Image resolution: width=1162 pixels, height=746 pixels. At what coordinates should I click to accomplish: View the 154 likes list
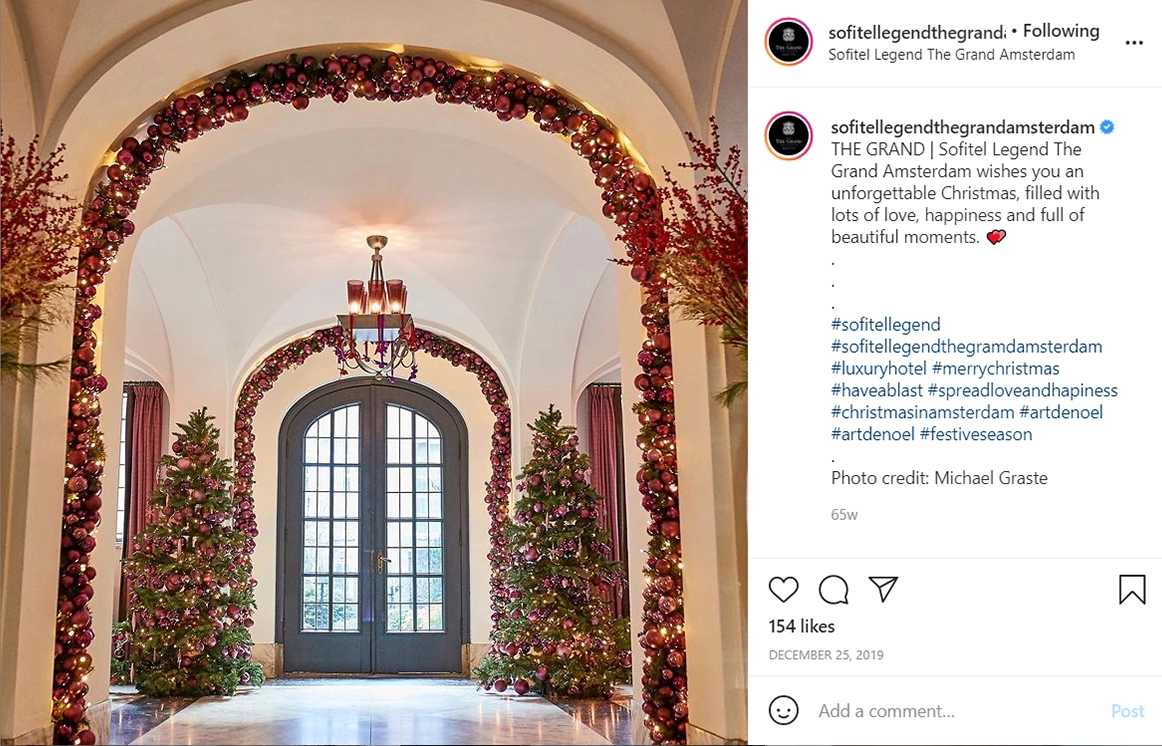click(801, 627)
